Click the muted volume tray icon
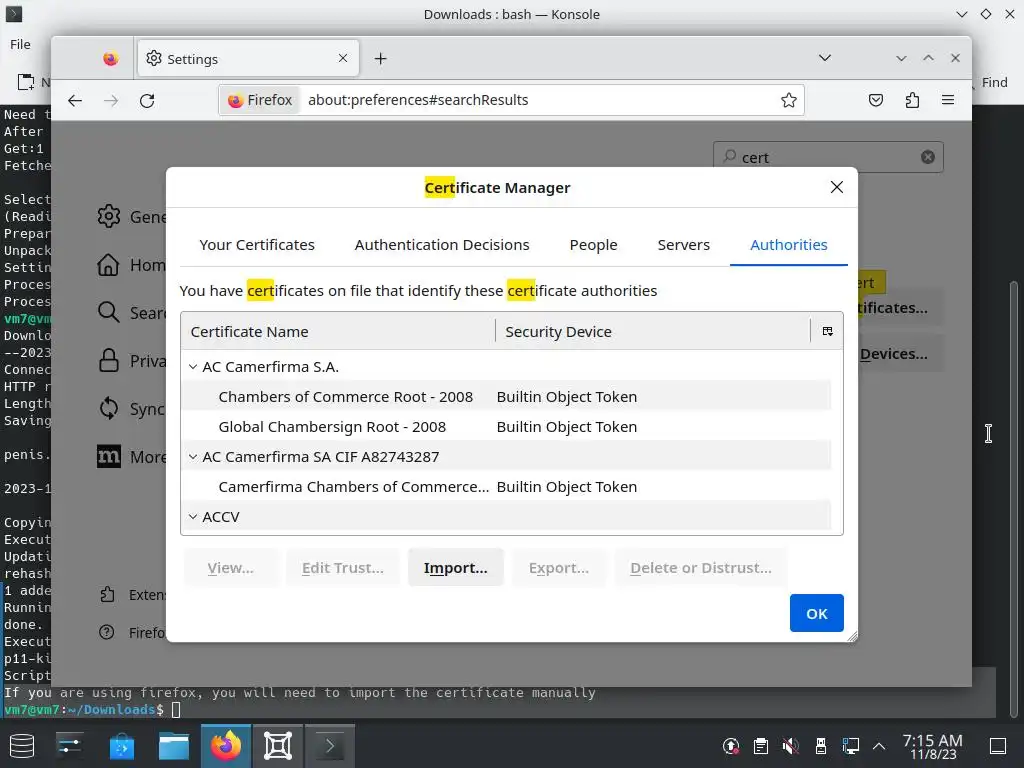This screenshot has width=1024, height=768. [x=791, y=746]
